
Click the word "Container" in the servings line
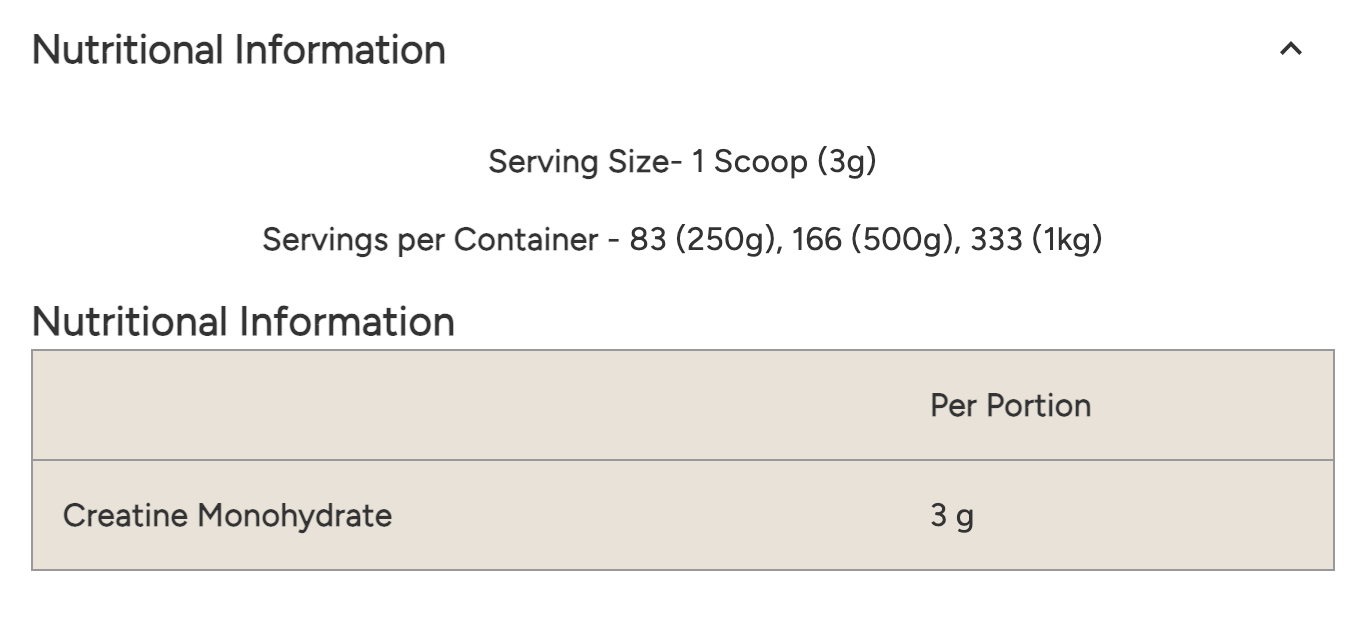click(525, 240)
